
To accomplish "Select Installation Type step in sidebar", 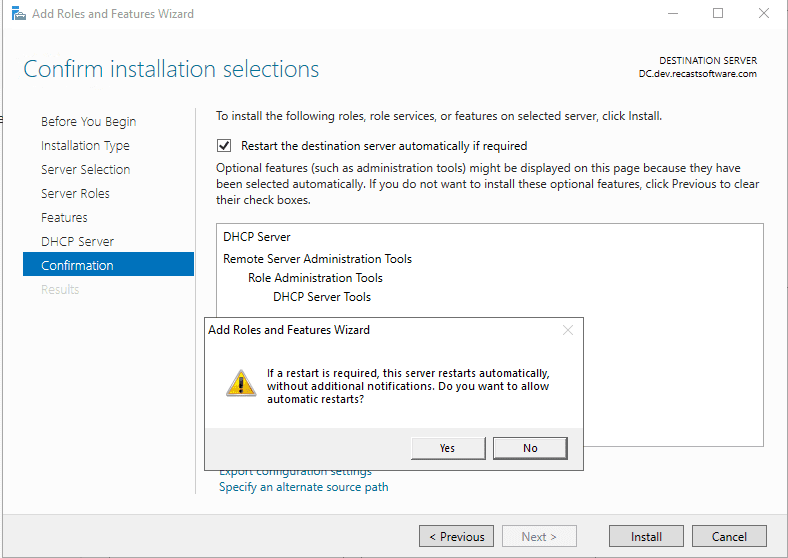I will click(85, 145).
